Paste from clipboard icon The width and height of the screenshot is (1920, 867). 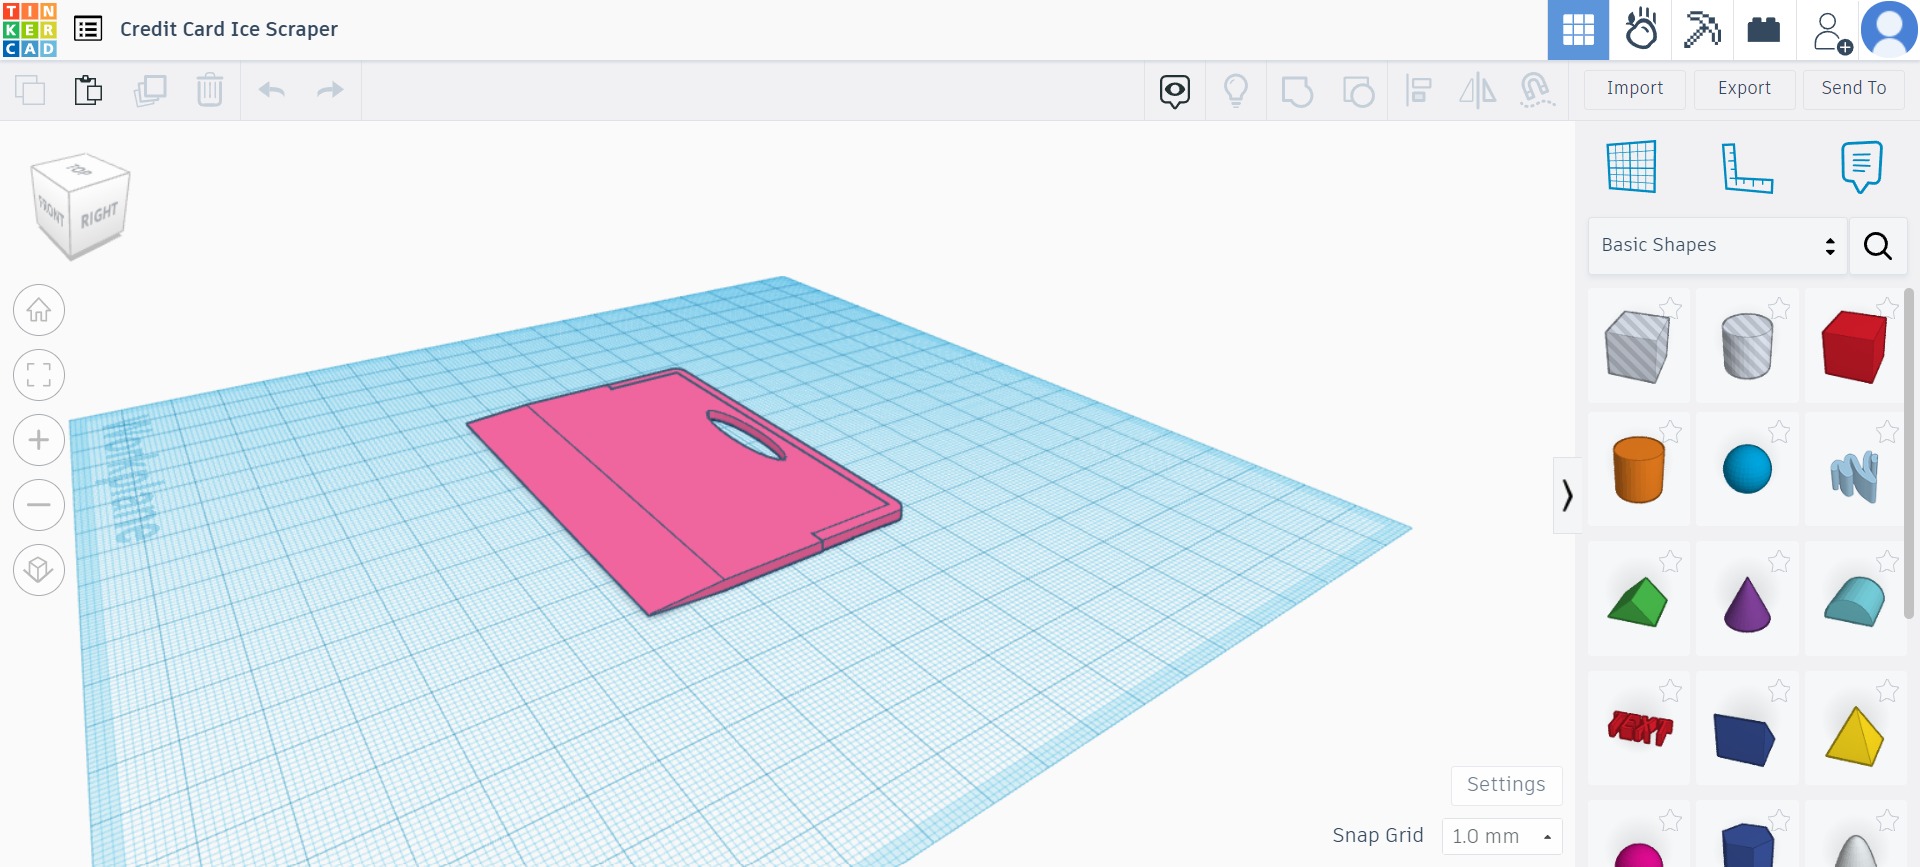[88, 90]
